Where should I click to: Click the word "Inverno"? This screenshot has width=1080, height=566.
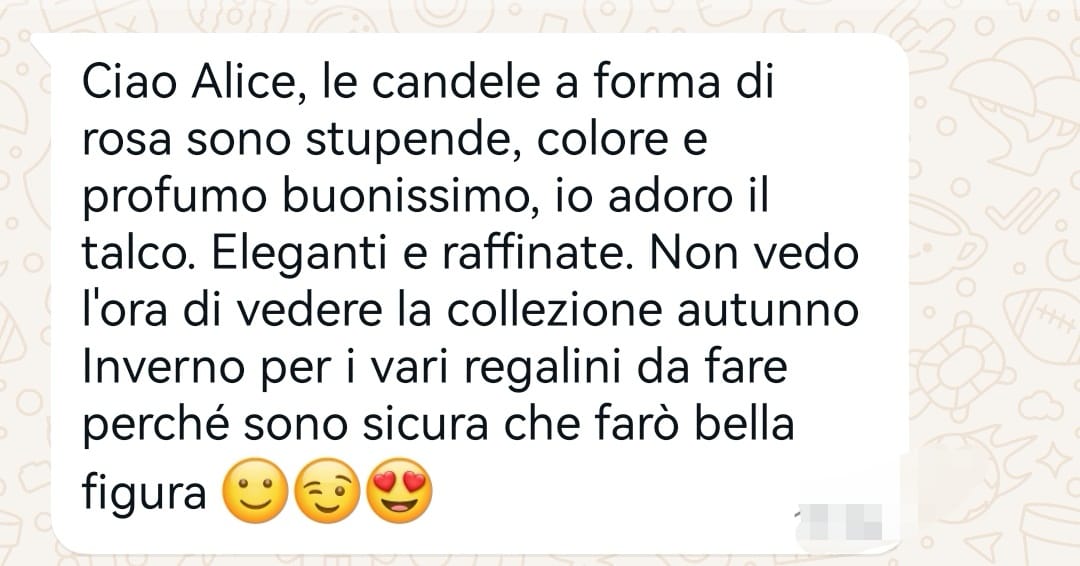[163, 368]
